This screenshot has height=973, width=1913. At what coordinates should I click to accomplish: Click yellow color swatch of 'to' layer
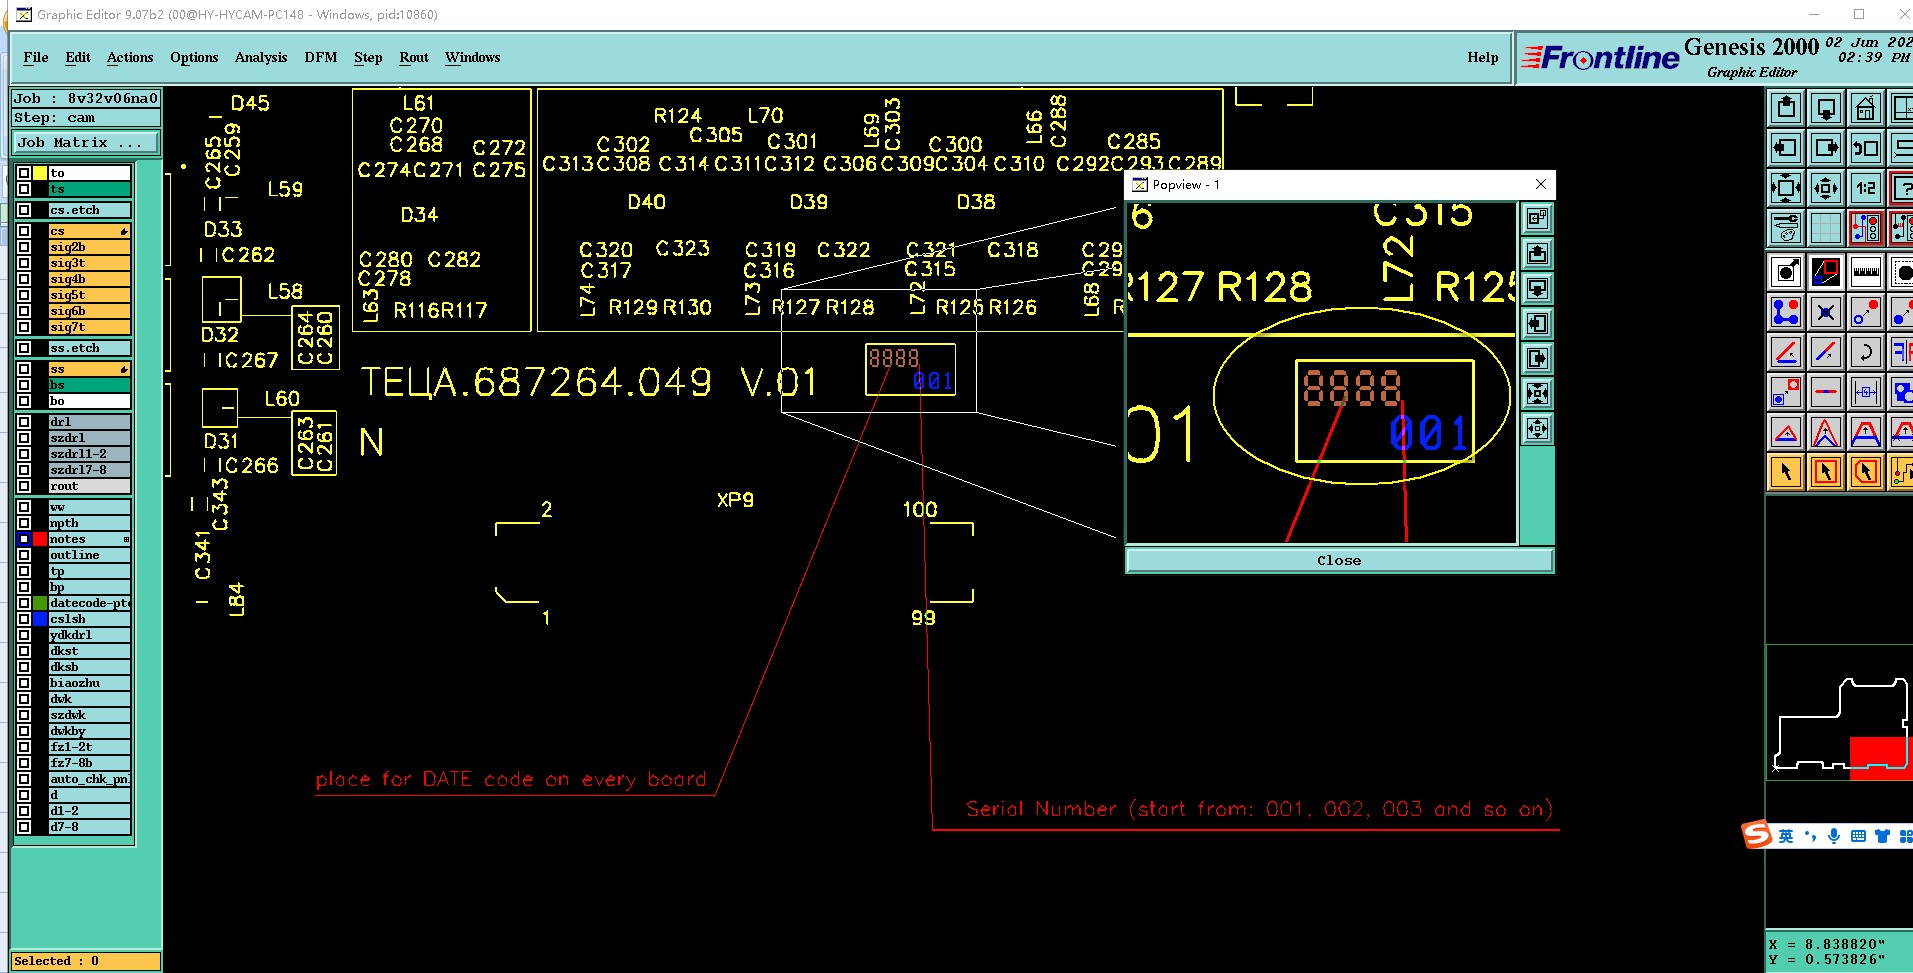coord(40,173)
